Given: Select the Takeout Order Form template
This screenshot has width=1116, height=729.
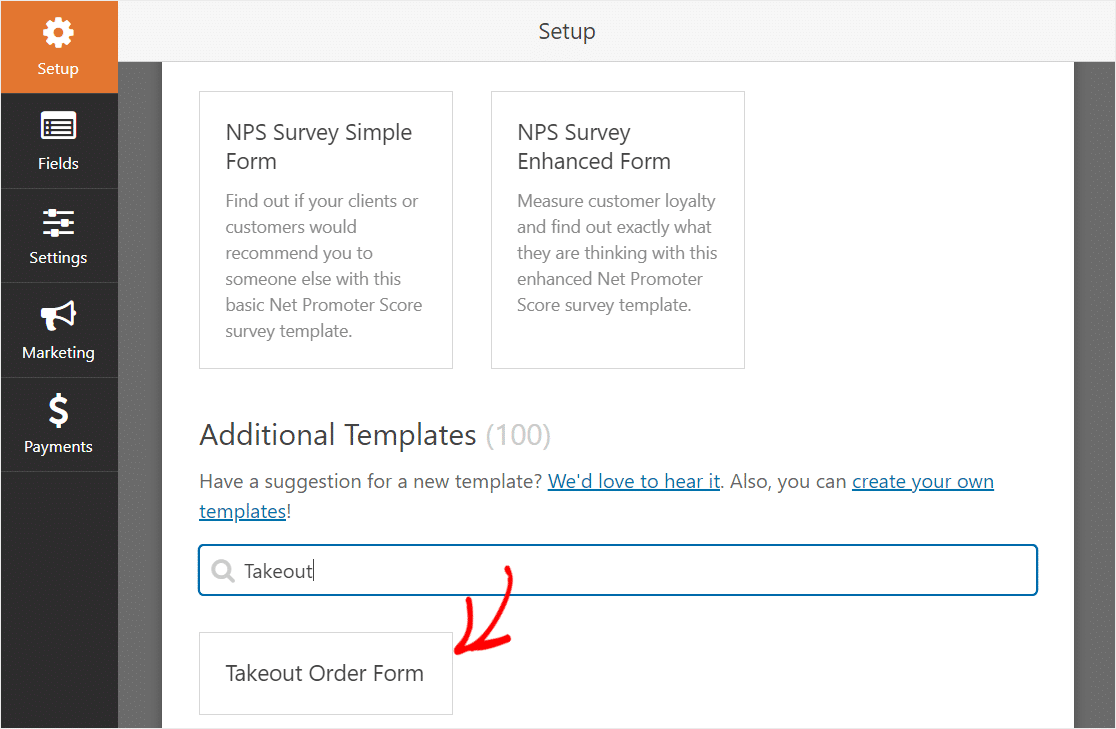Looking at the screenshot, I should [x=326, y=673].
